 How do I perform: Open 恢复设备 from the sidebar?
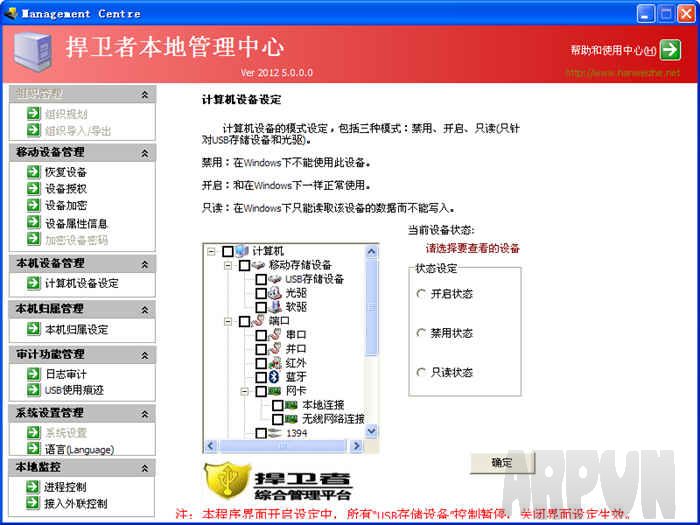click(x=66, y=172)
